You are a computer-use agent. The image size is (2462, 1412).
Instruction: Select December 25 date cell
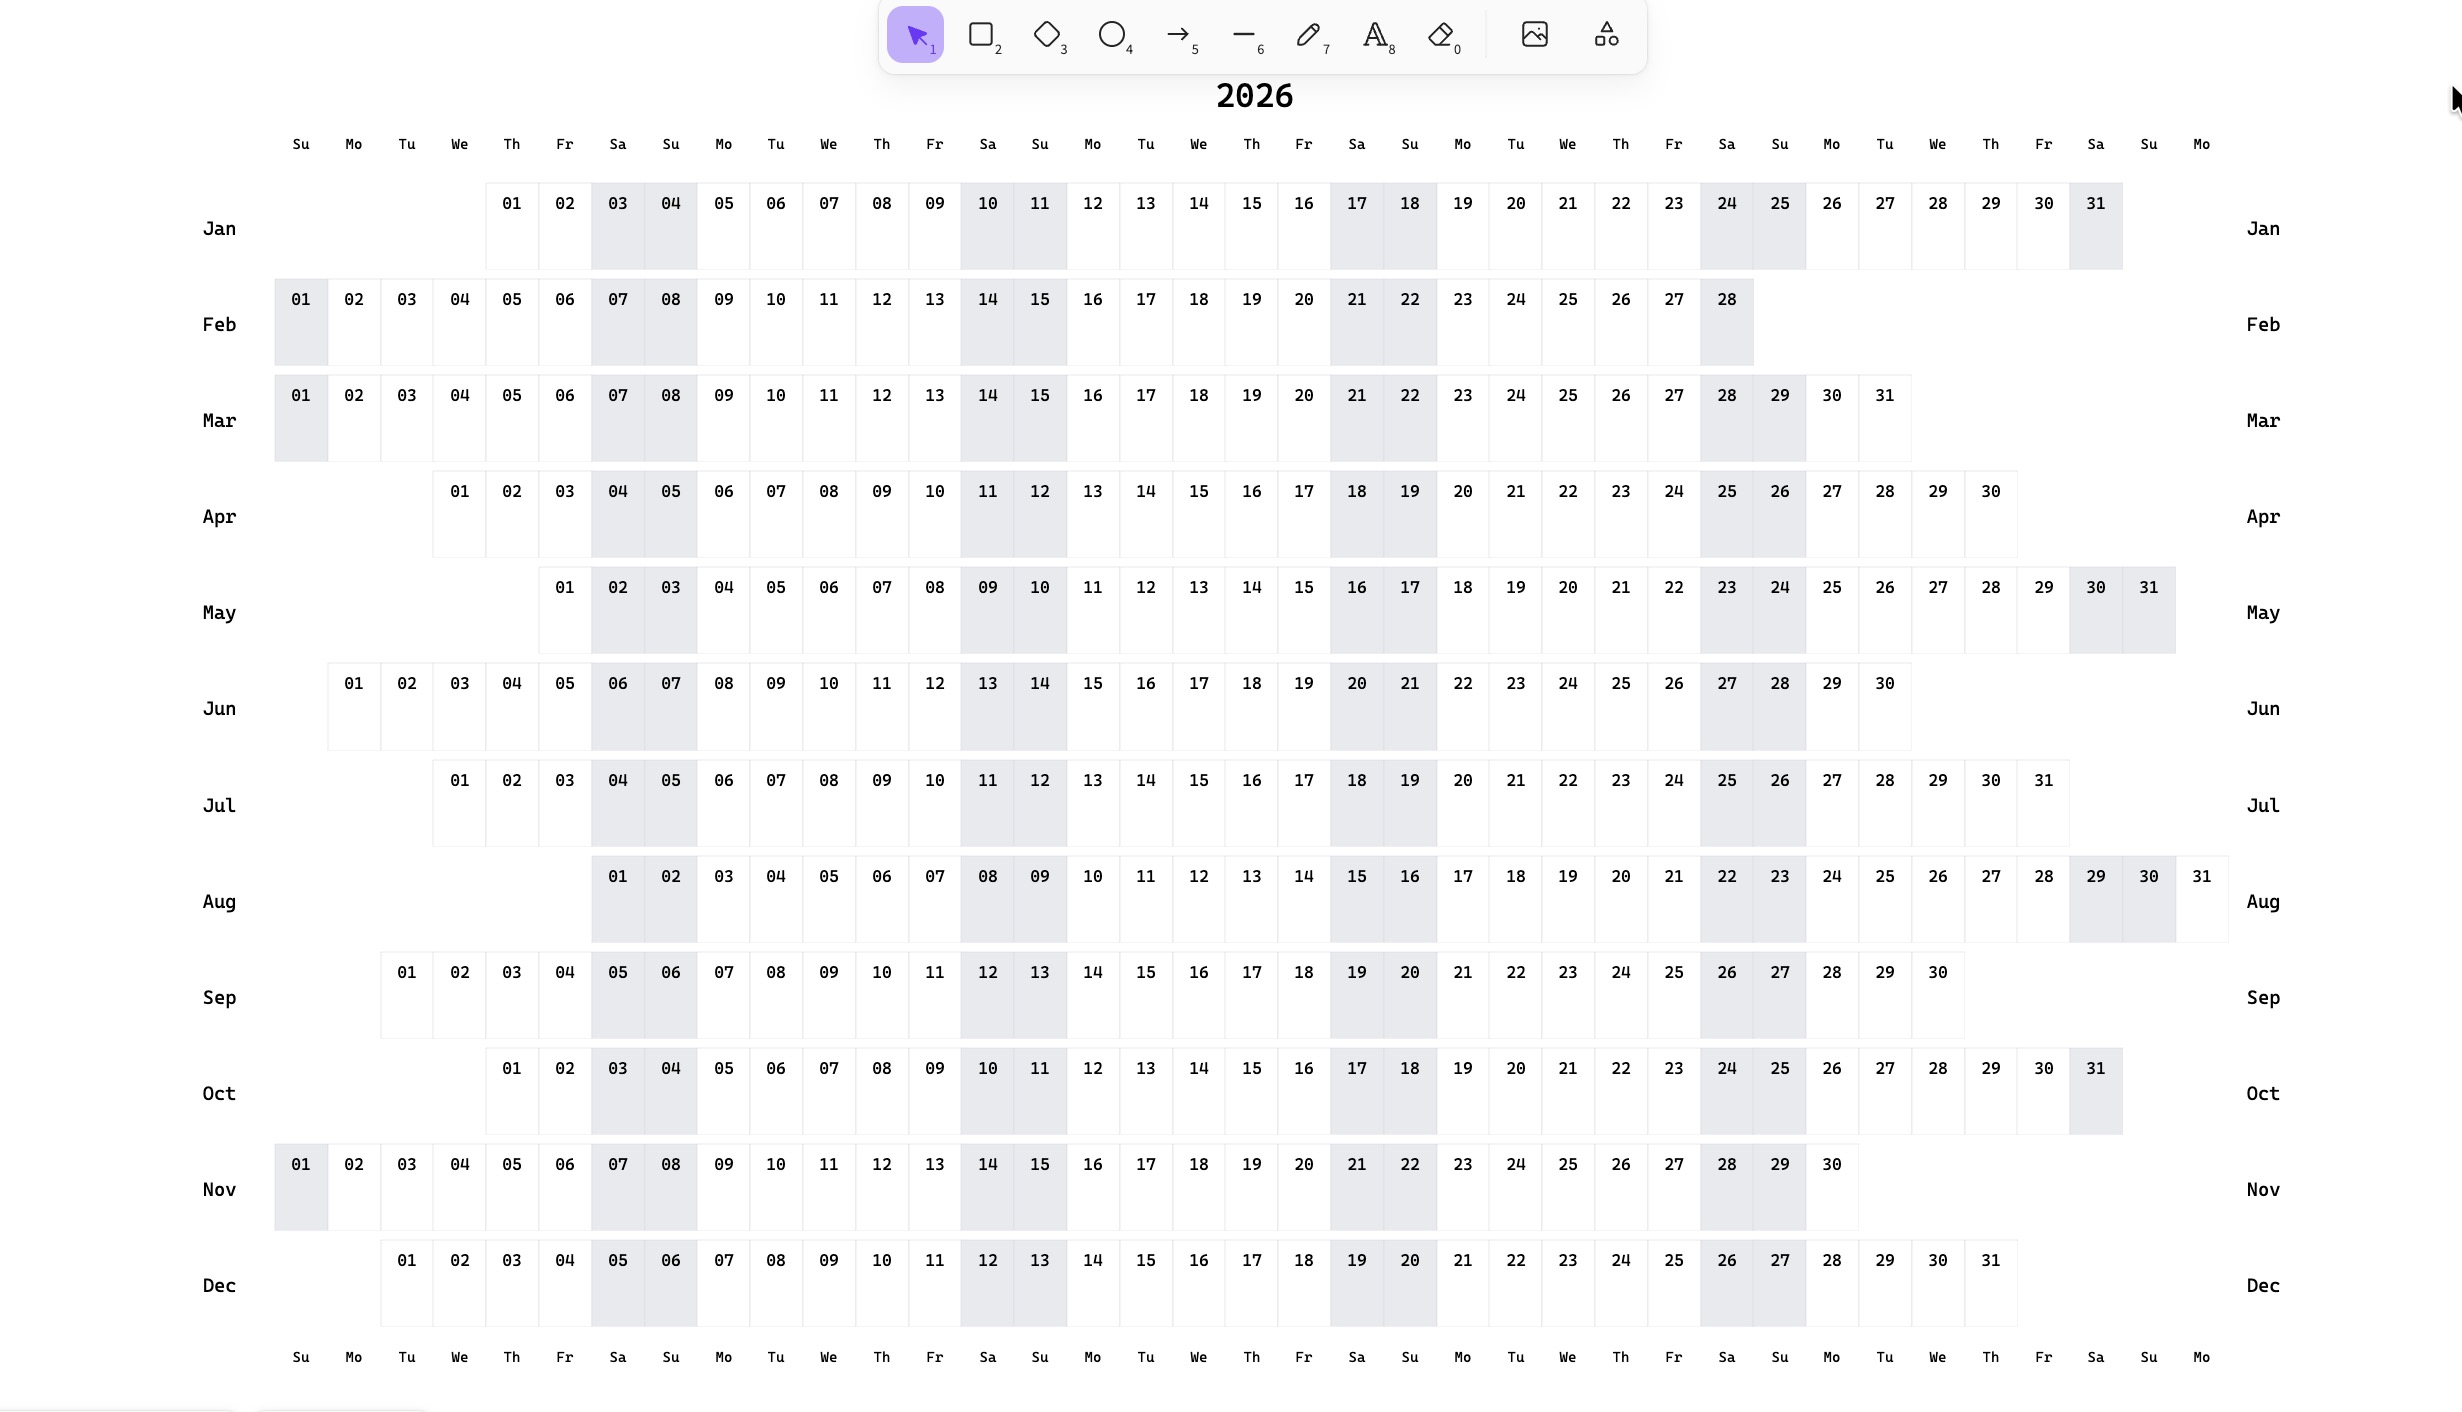click(x=1673, y=1282)
